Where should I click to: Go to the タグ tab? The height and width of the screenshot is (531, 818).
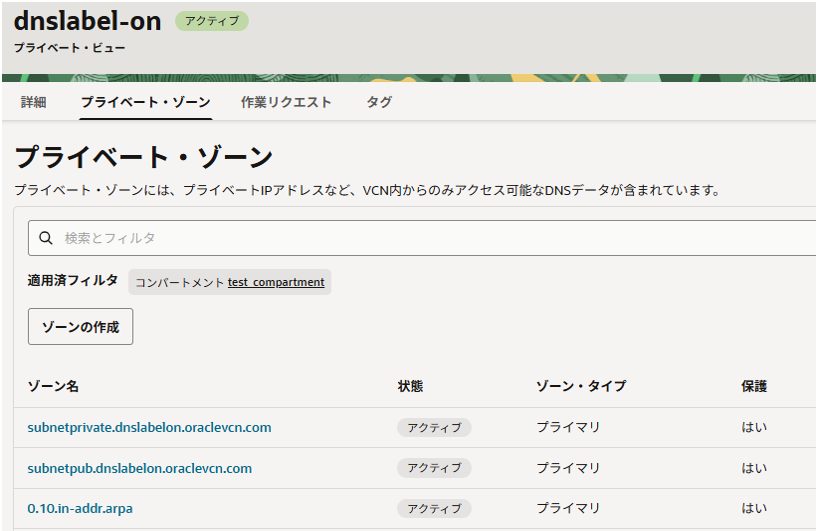click(379, 102)
